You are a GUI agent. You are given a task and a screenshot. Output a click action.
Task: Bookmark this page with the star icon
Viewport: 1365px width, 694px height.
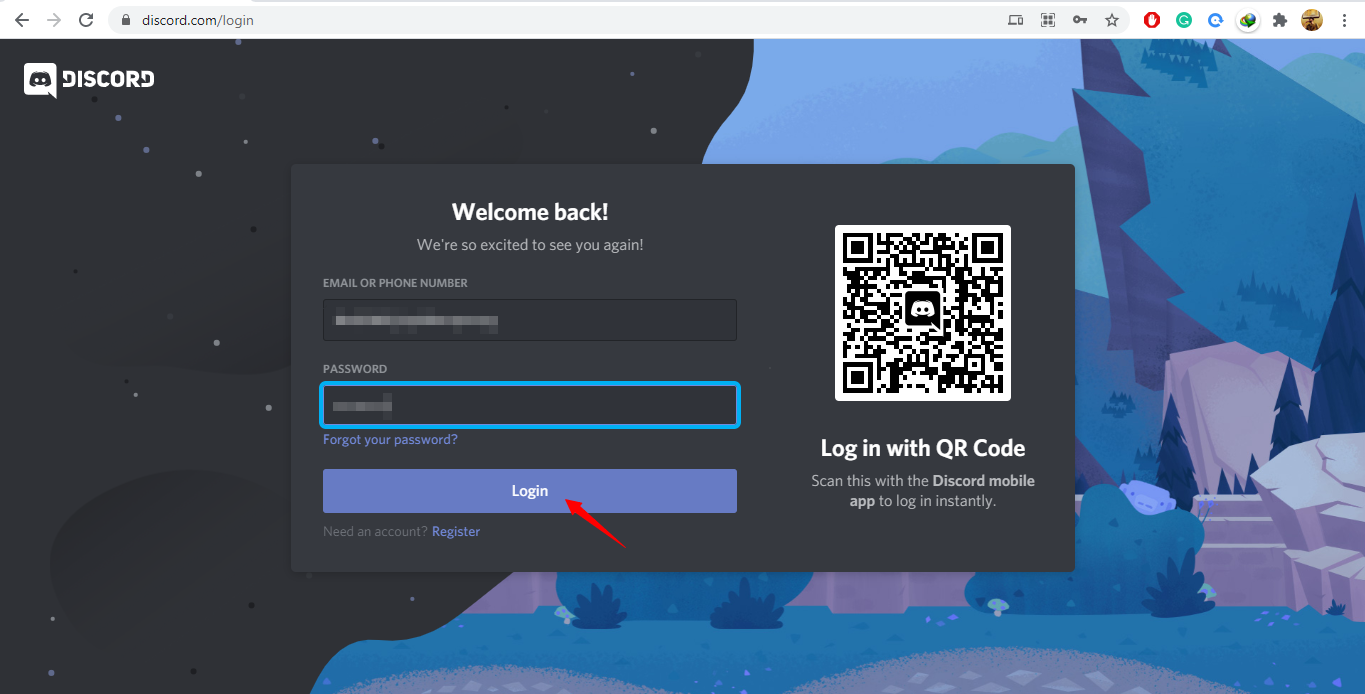click(x=1111, y=20)
